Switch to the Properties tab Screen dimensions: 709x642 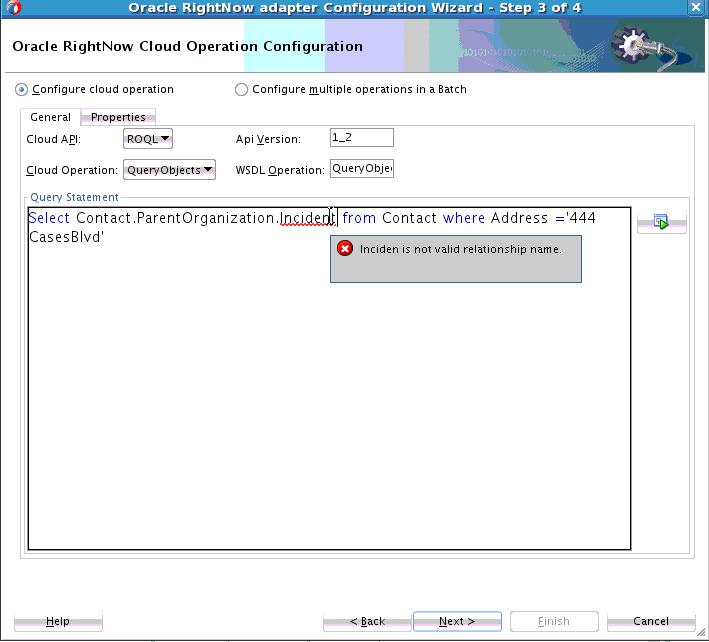click(x=118, y=117)
